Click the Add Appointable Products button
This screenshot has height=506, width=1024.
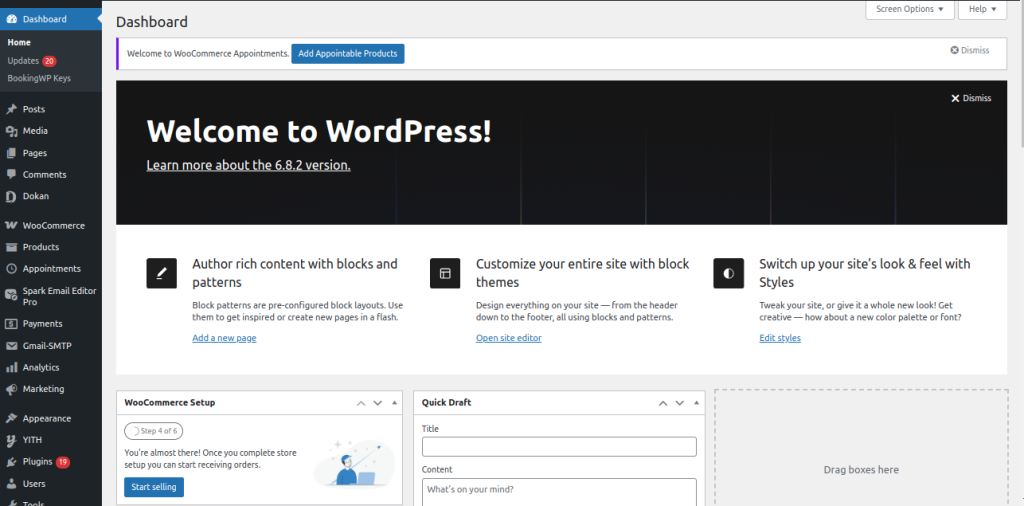tap(347, 53)
